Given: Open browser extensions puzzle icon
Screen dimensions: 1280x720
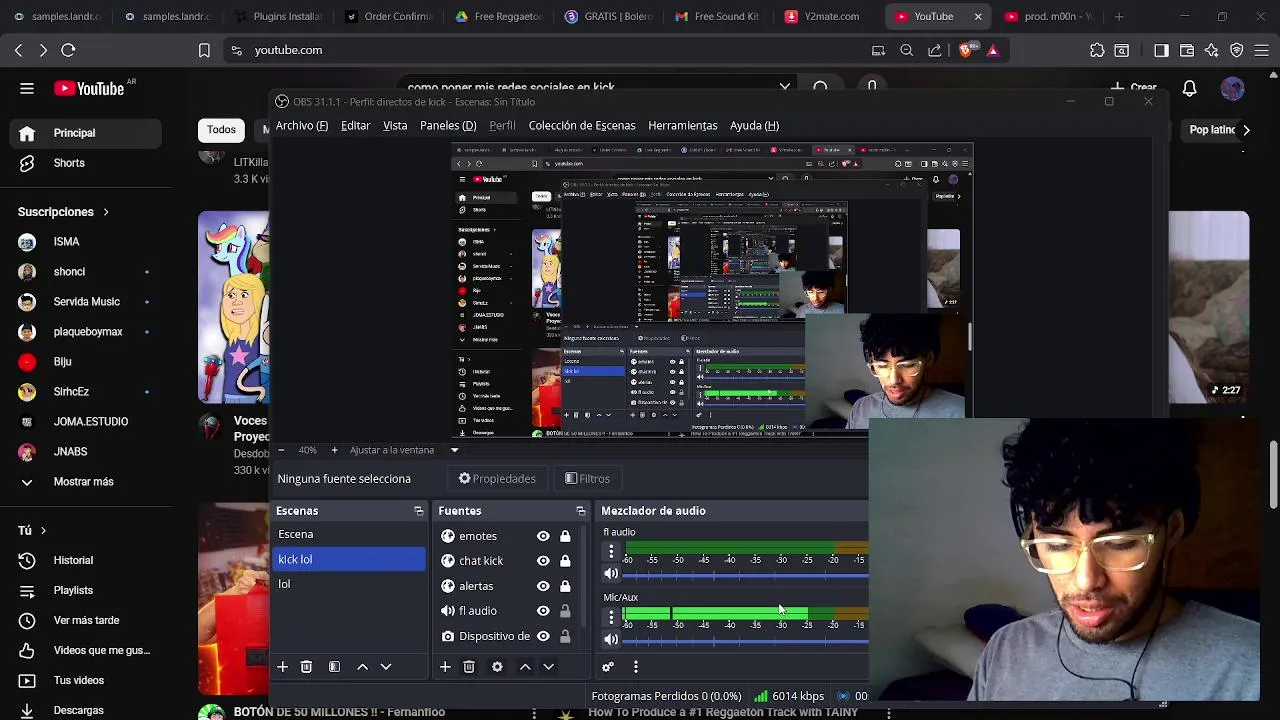Looking at the screenshot, I should click(x=1097, y=50).
